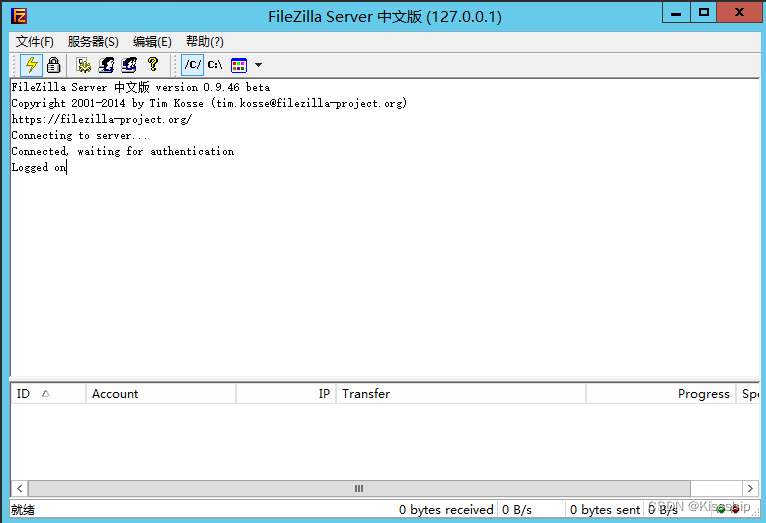Sort connections by ID column
The image size is (766, 523).
click(48, 394)
